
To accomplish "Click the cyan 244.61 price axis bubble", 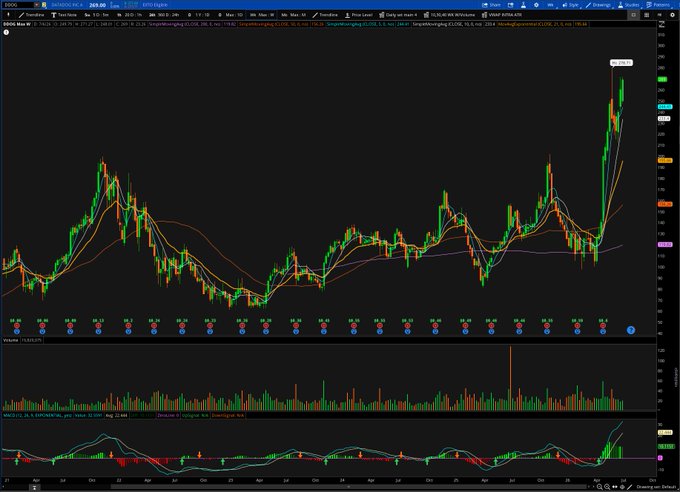I will (x=665, y=107).
